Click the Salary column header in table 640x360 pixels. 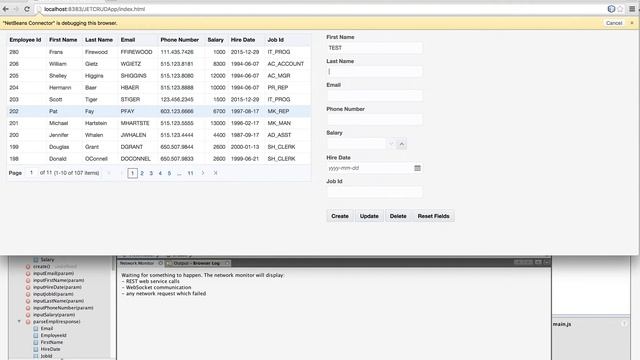tap(216, 40)
